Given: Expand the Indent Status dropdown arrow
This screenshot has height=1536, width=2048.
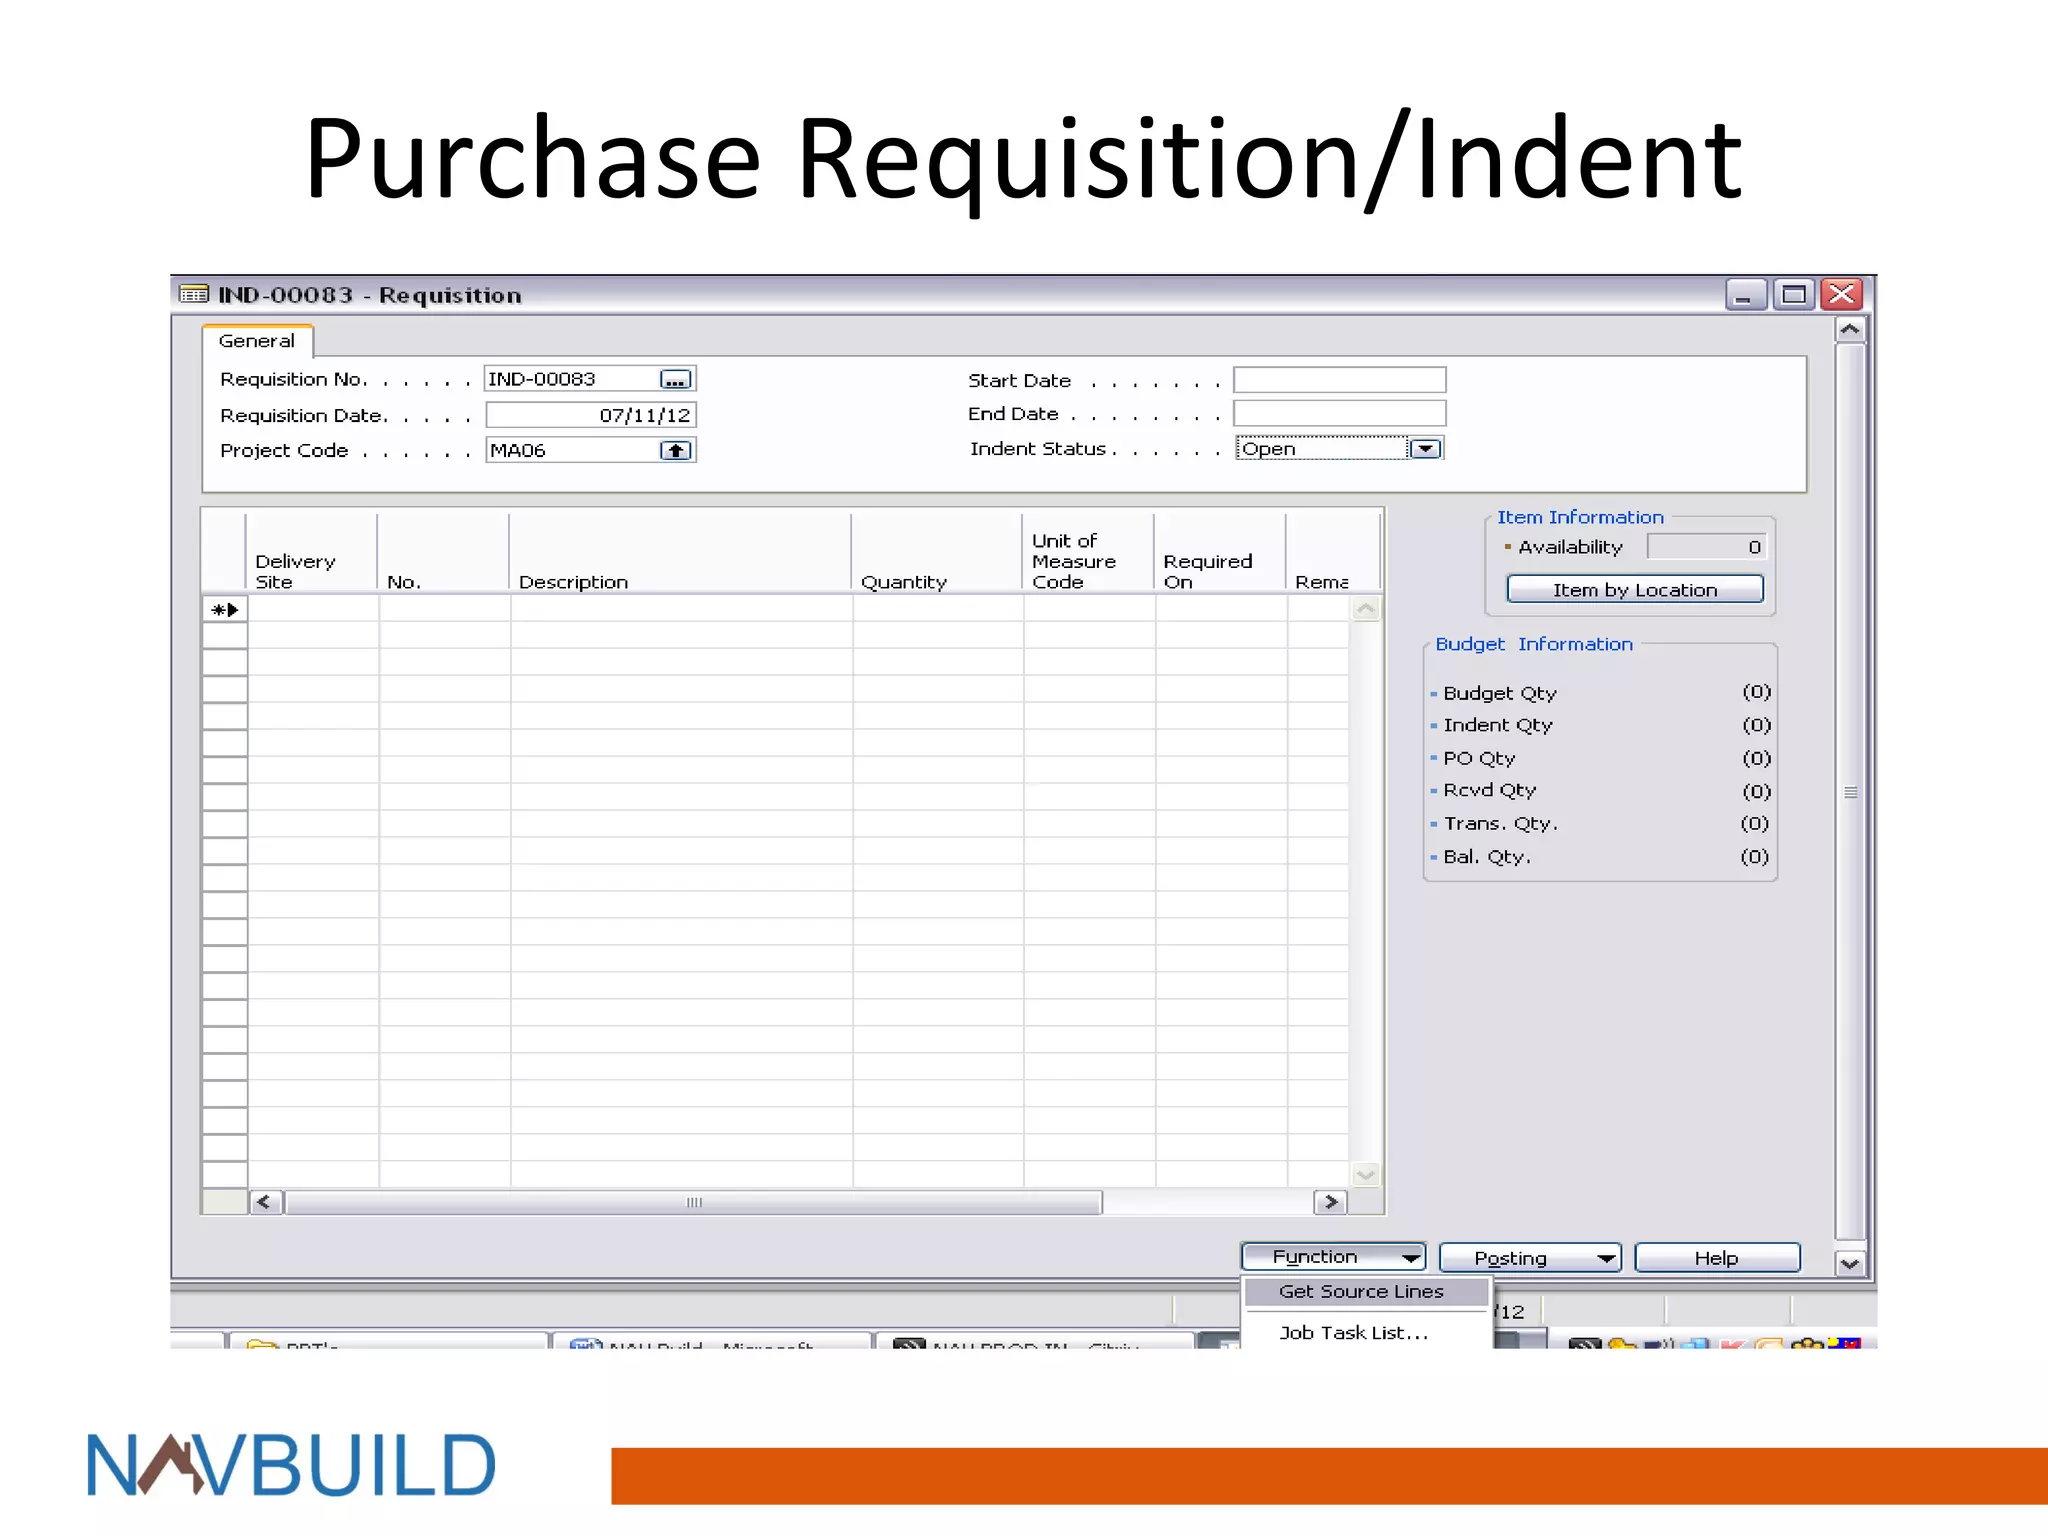Looking at the screenshot, I should (1425, 449).
